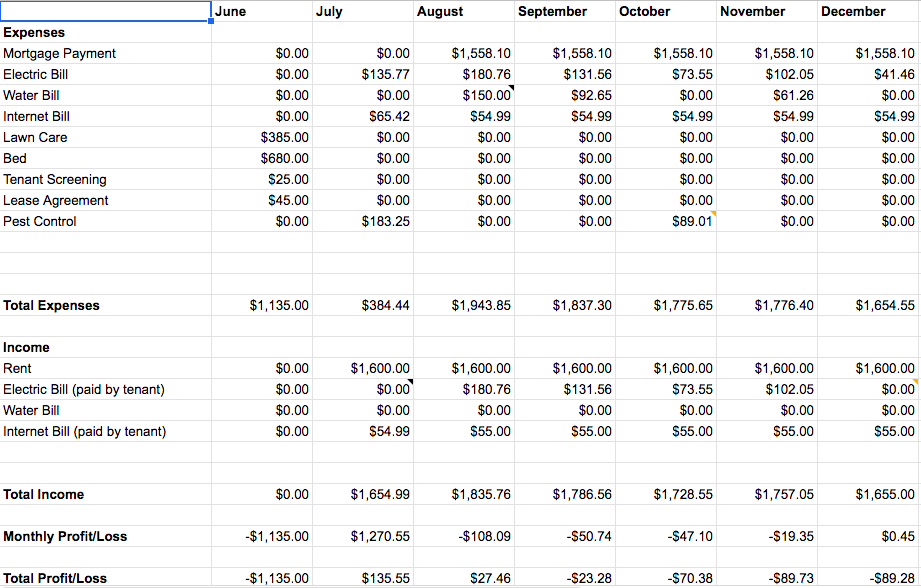Select the Total Income row label
This screenshot has width=921, height=588.
tap(43, 495)
